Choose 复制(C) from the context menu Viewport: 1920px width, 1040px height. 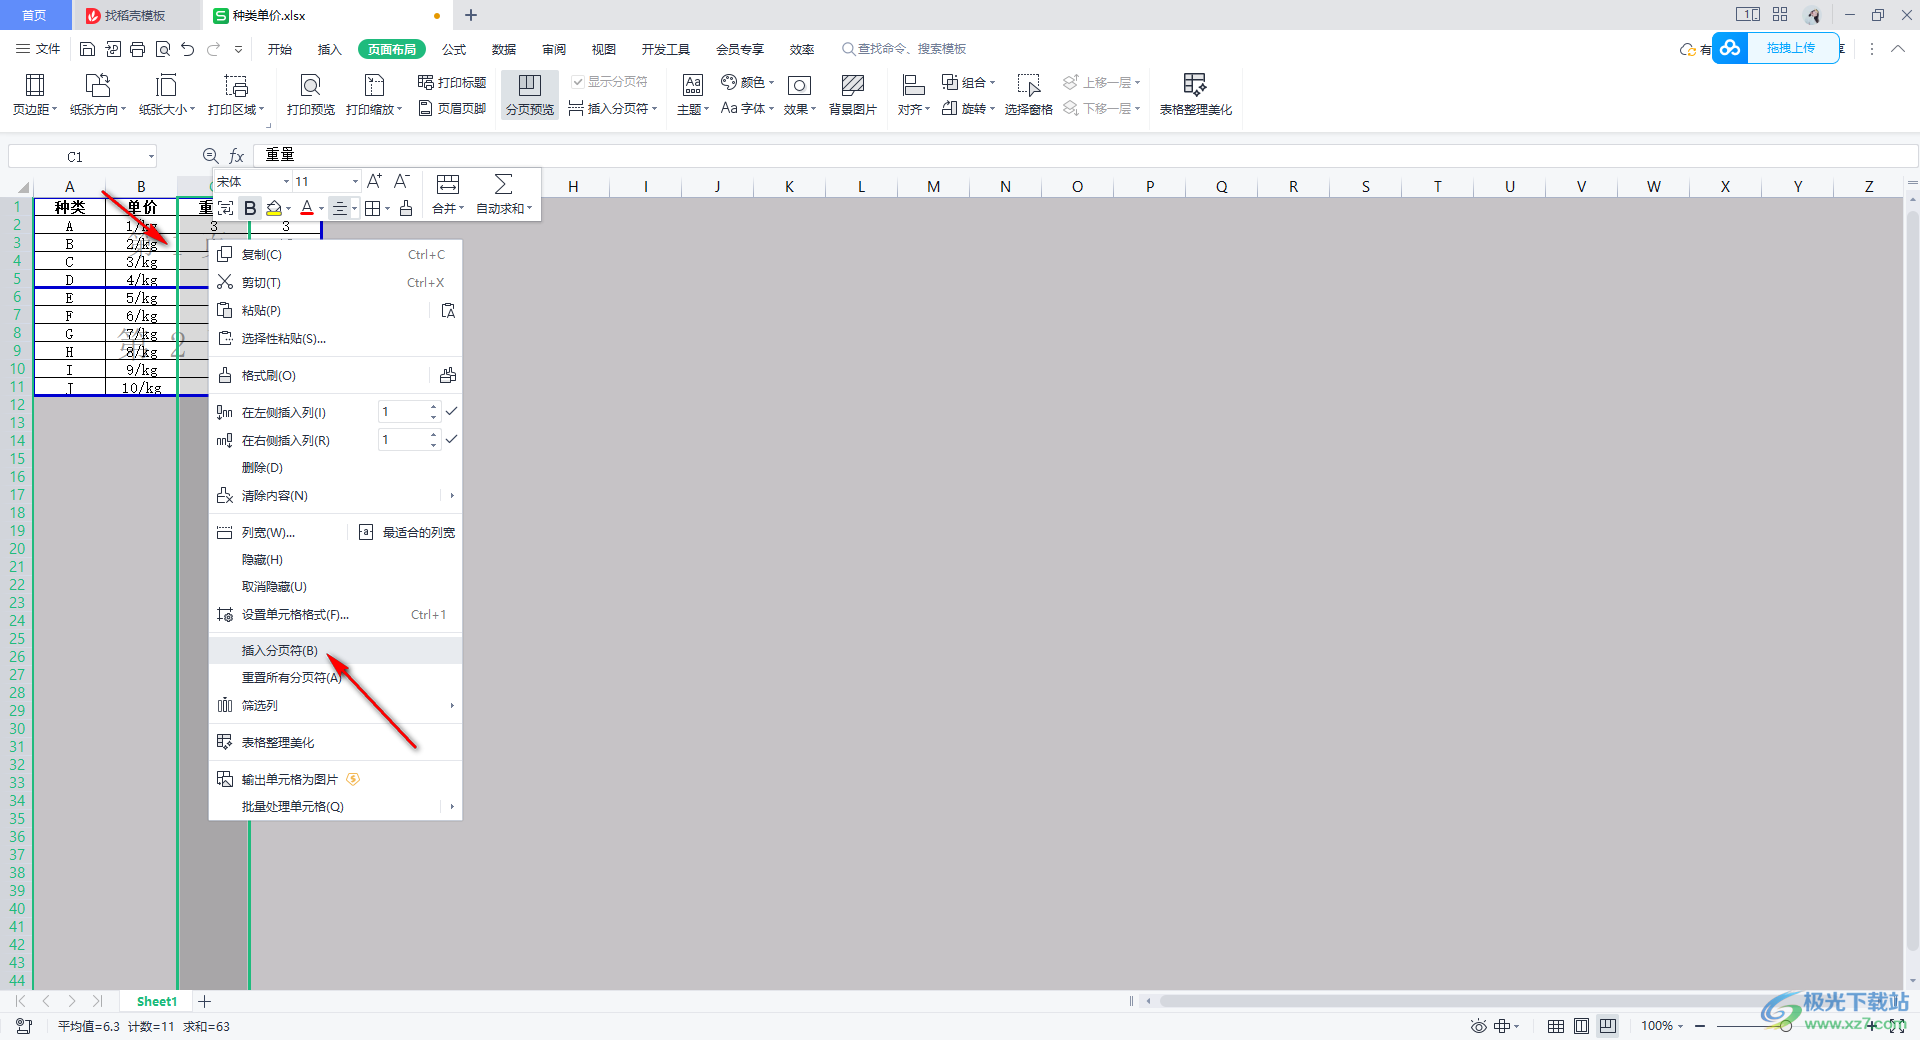335,254
